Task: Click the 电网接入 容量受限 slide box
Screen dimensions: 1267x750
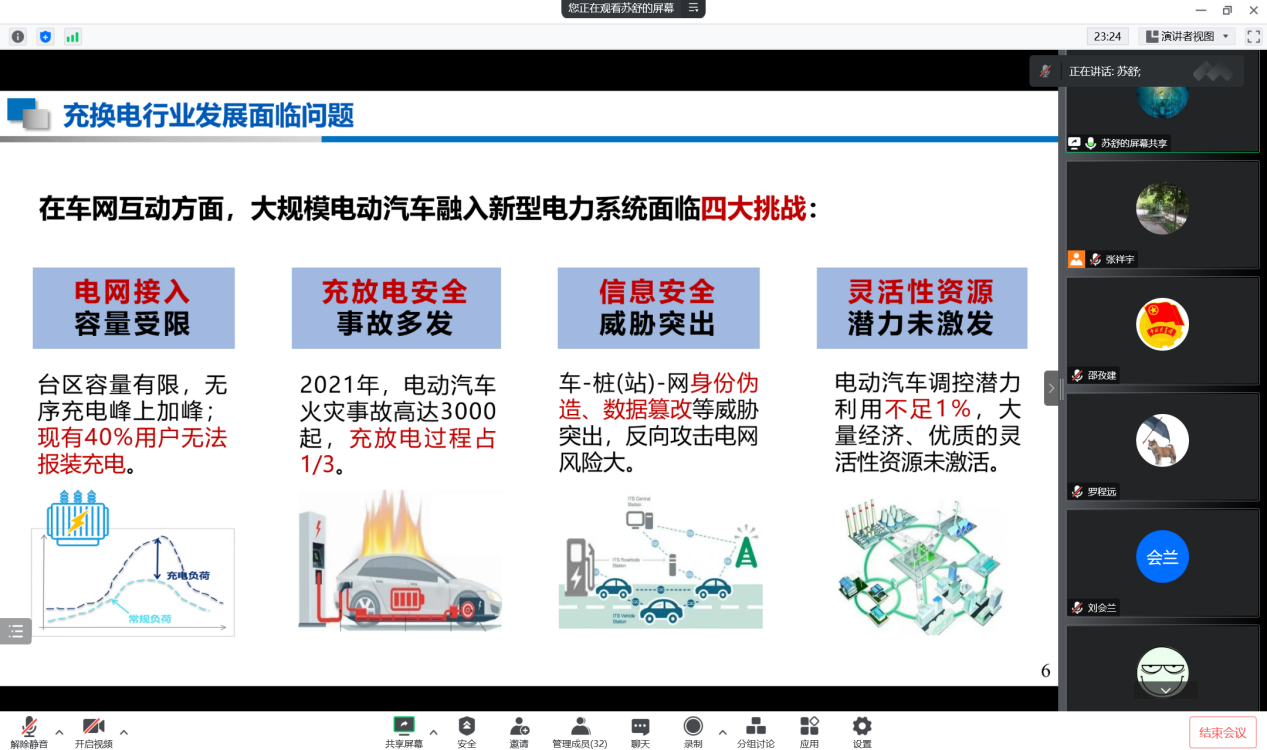Action: (133, 308)
